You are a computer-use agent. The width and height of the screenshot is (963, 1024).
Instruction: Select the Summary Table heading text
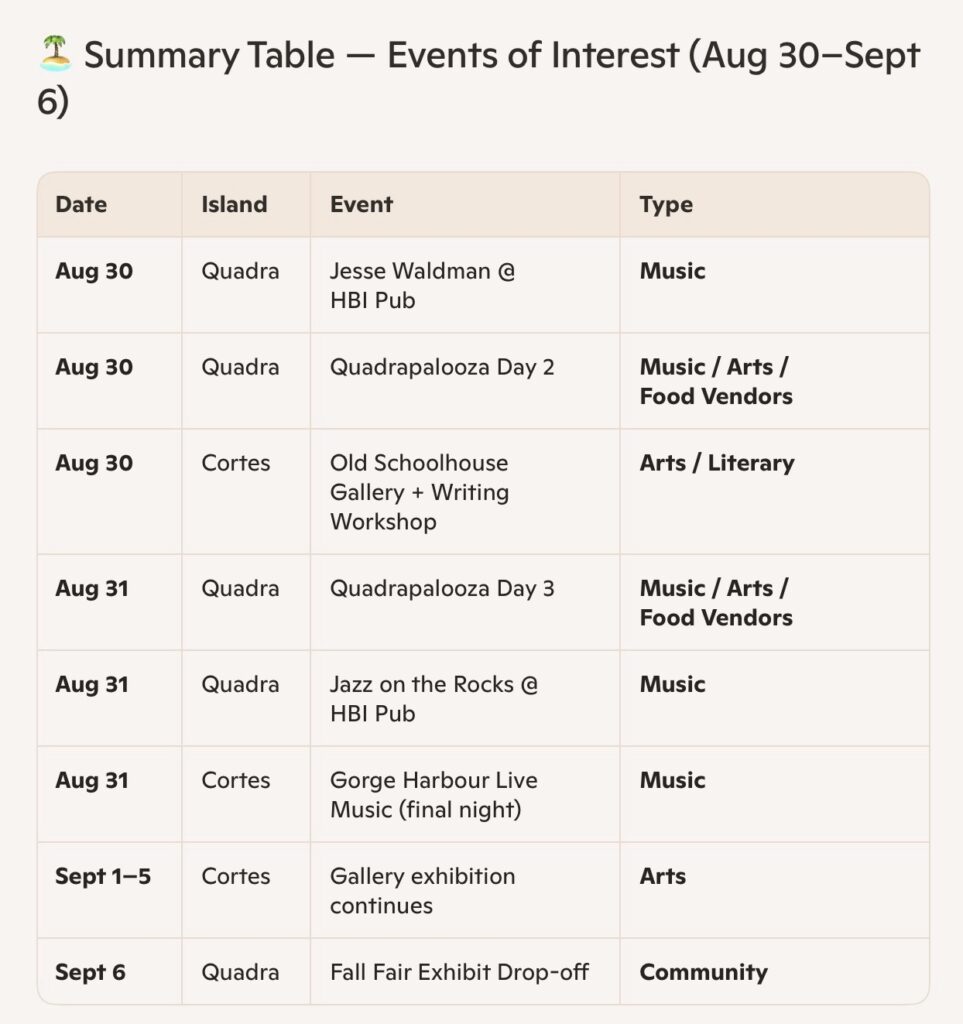[x=479, y=78]
